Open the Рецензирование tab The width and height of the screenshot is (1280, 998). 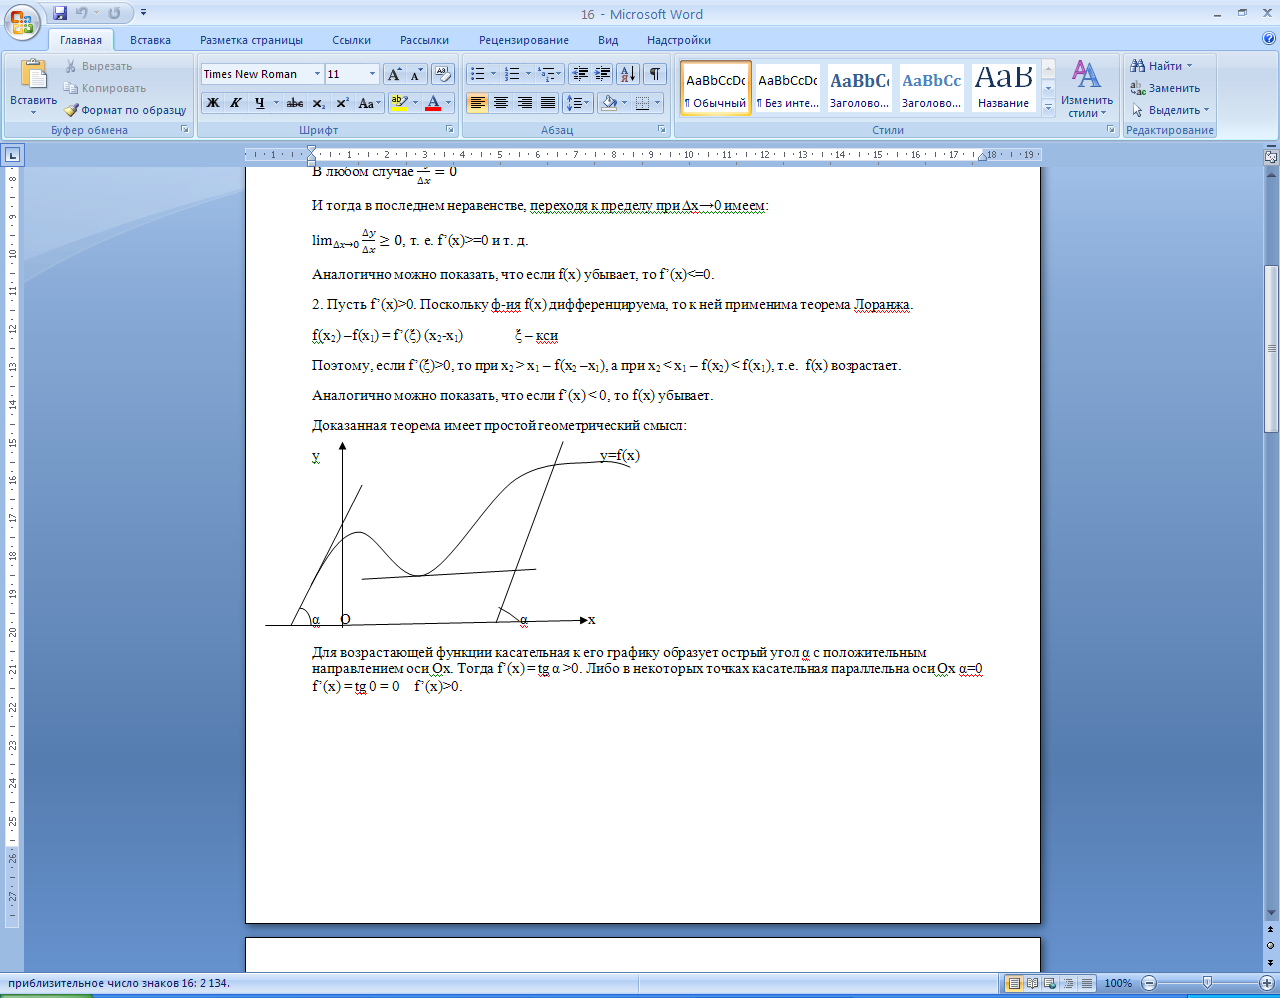[523, 40]
